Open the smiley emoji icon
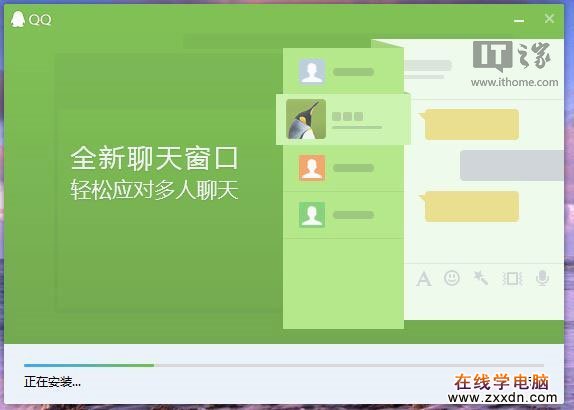This screenshot has width=574, height=410. coord(452,278)
